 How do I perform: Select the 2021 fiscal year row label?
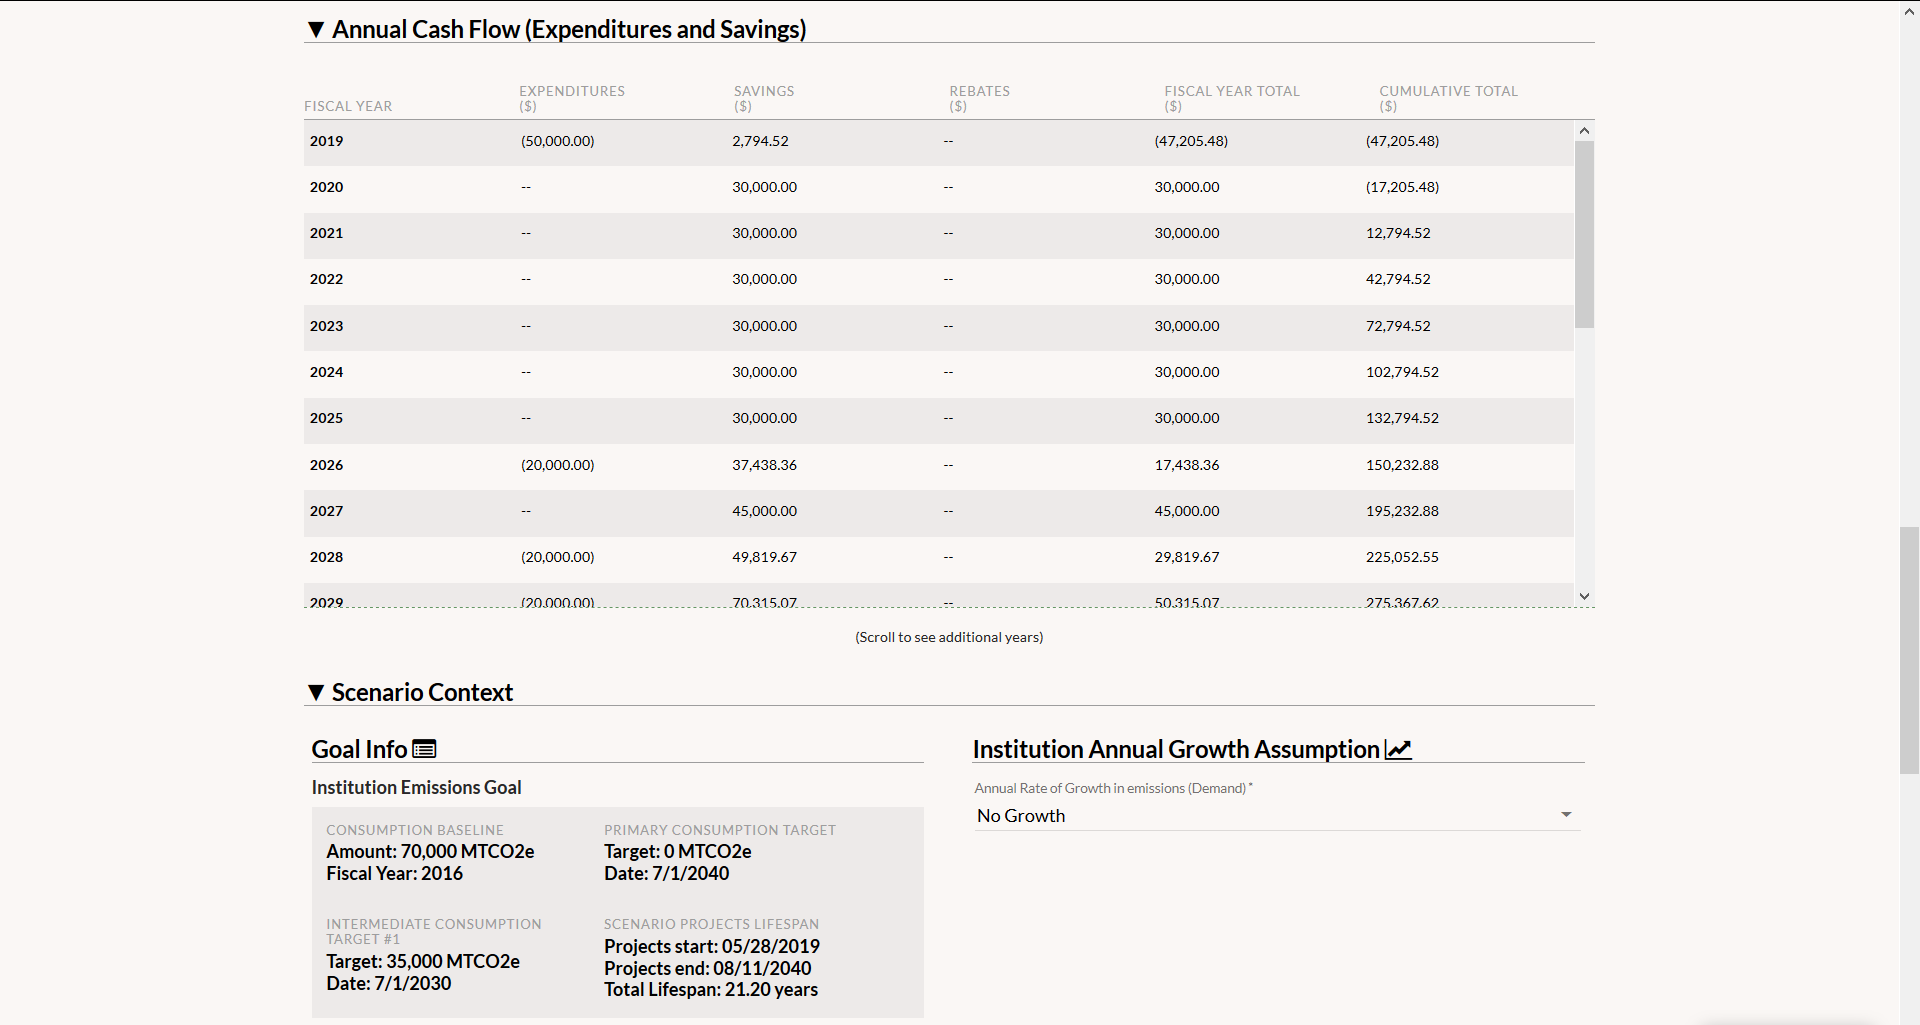click(326, 233)
